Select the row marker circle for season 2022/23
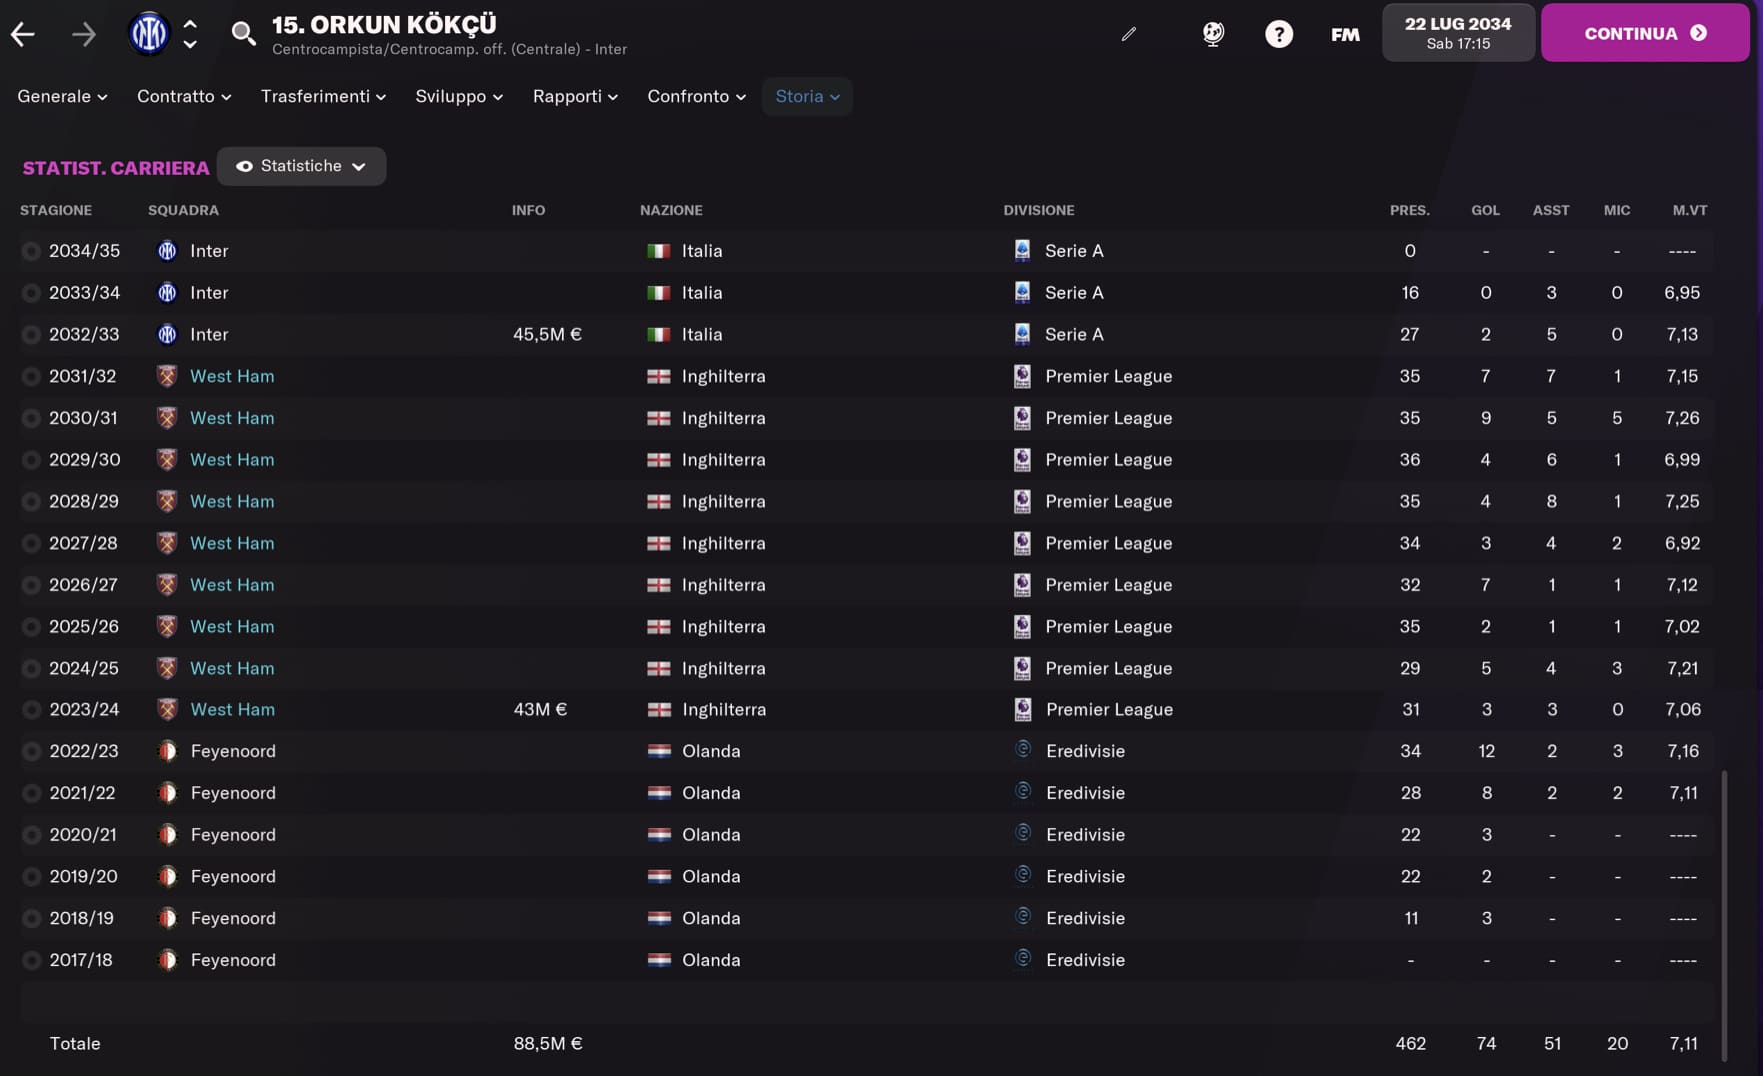Viewport: 1763px width, 1076px height. coord(31,751)
